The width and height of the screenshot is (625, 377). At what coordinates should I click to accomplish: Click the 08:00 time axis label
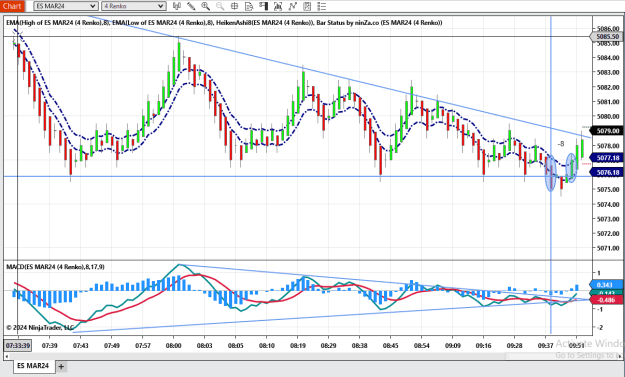(x=173, y=346)
